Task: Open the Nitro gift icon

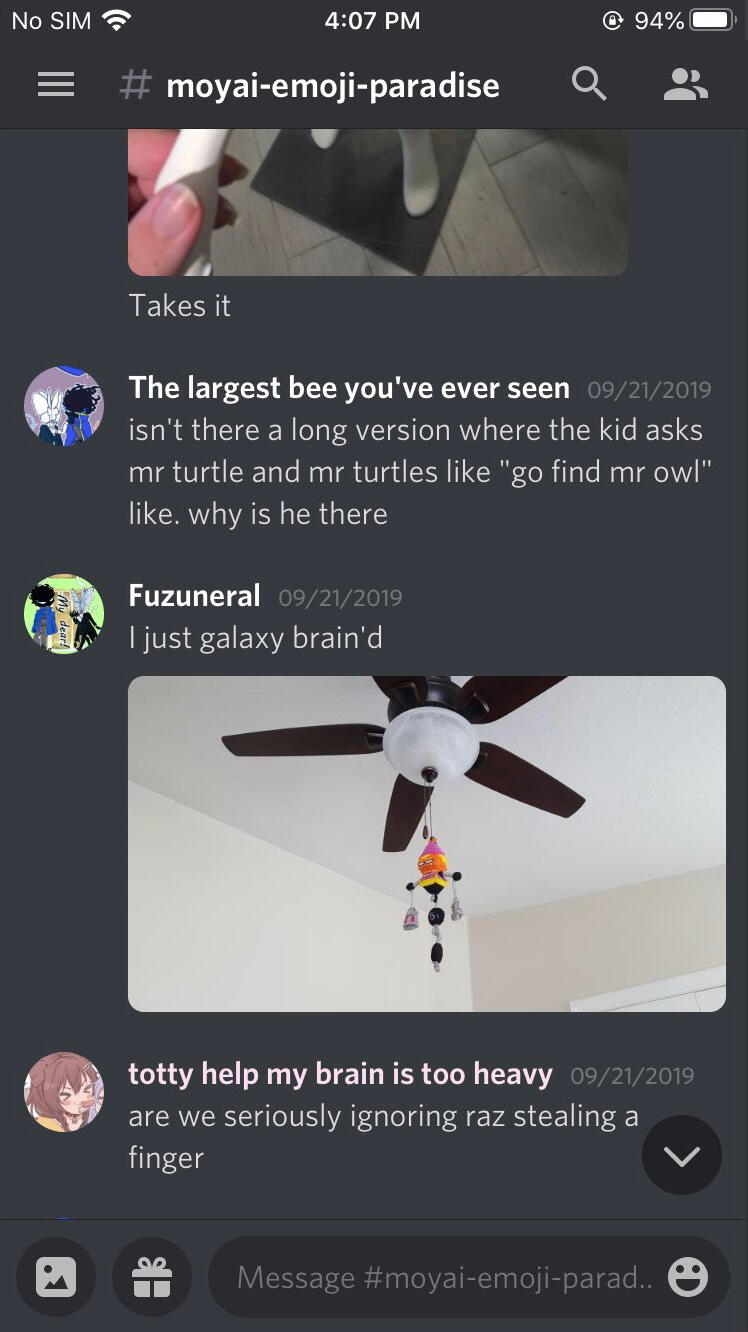Action: [x=152, y=1277]
